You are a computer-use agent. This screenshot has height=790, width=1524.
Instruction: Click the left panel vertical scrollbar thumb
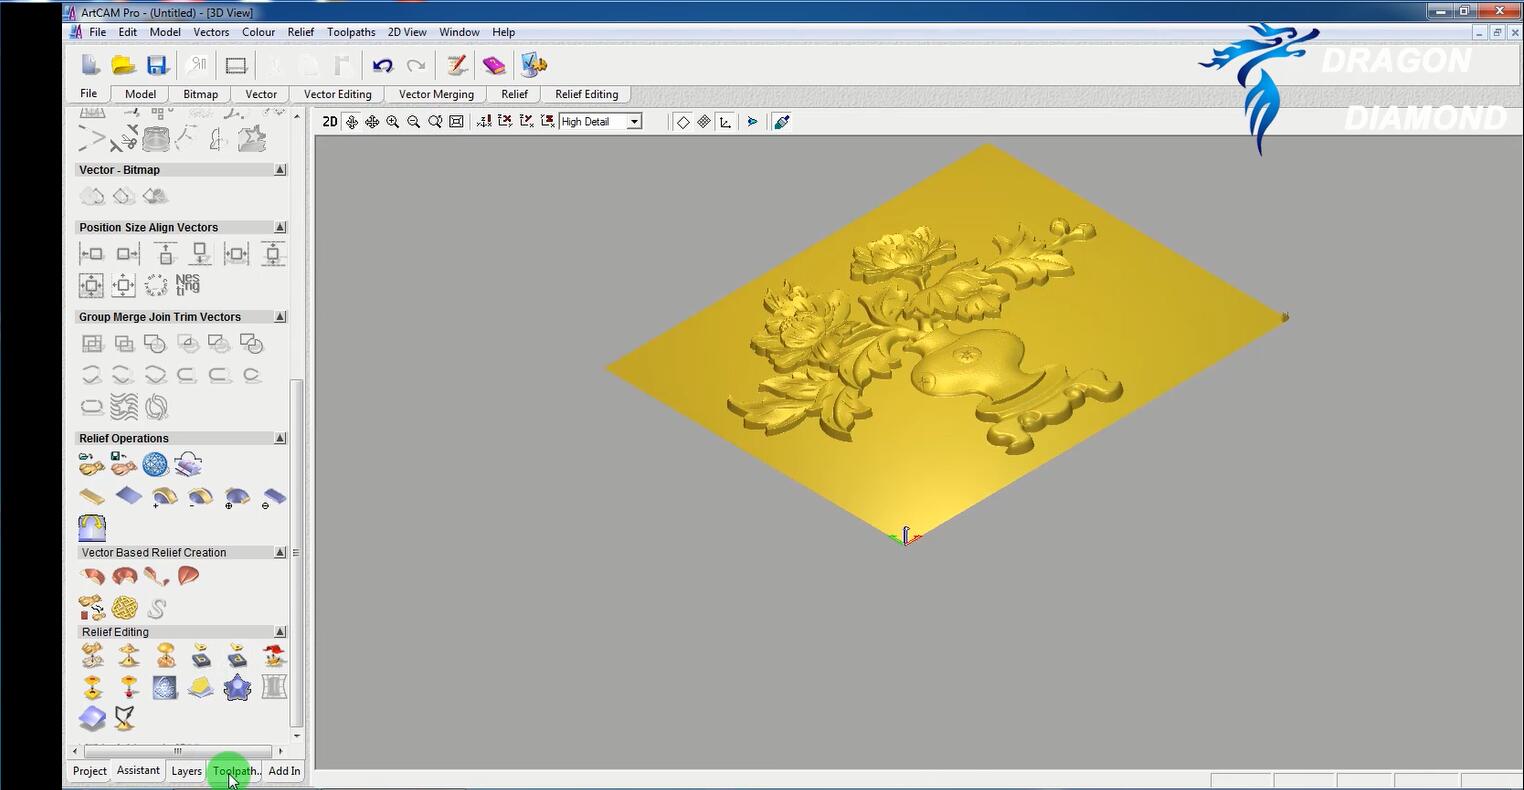click(296, 552)
